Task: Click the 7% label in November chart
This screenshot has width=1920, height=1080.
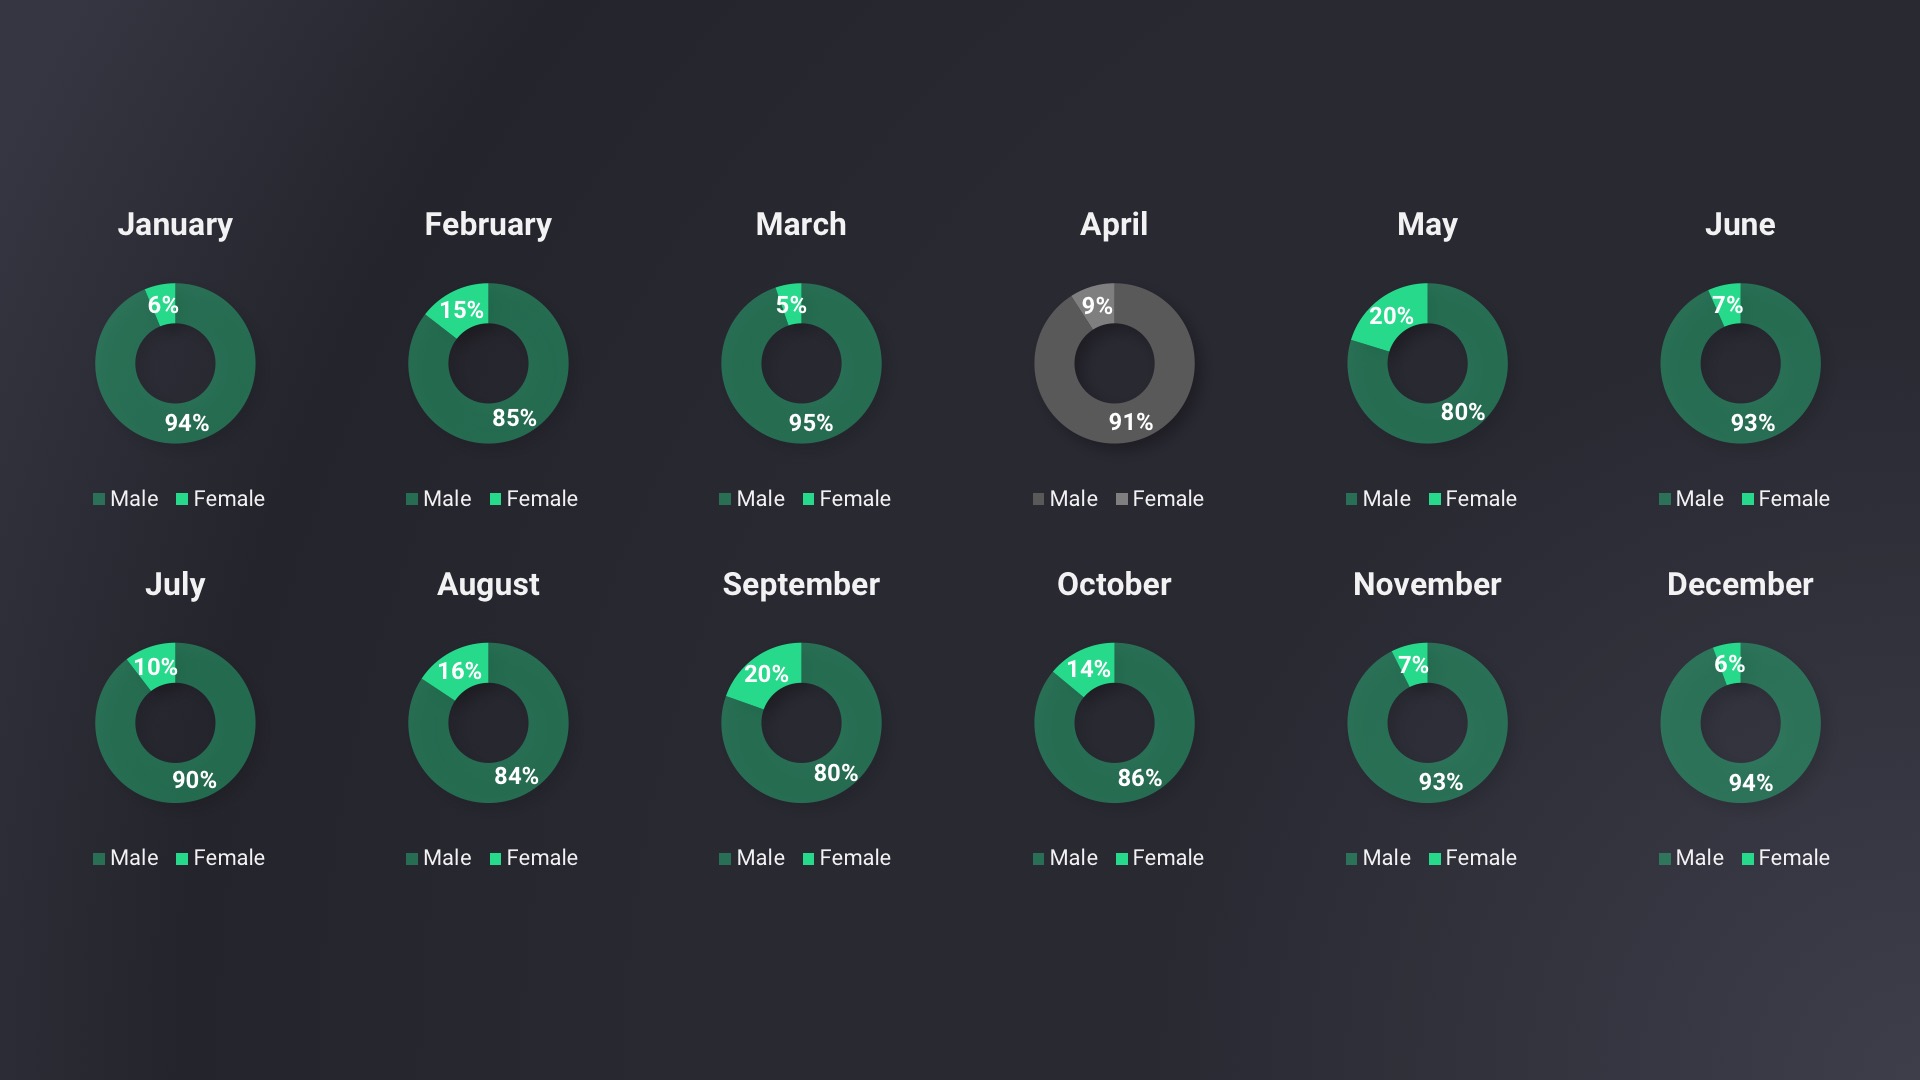Action: [1412, 665]
